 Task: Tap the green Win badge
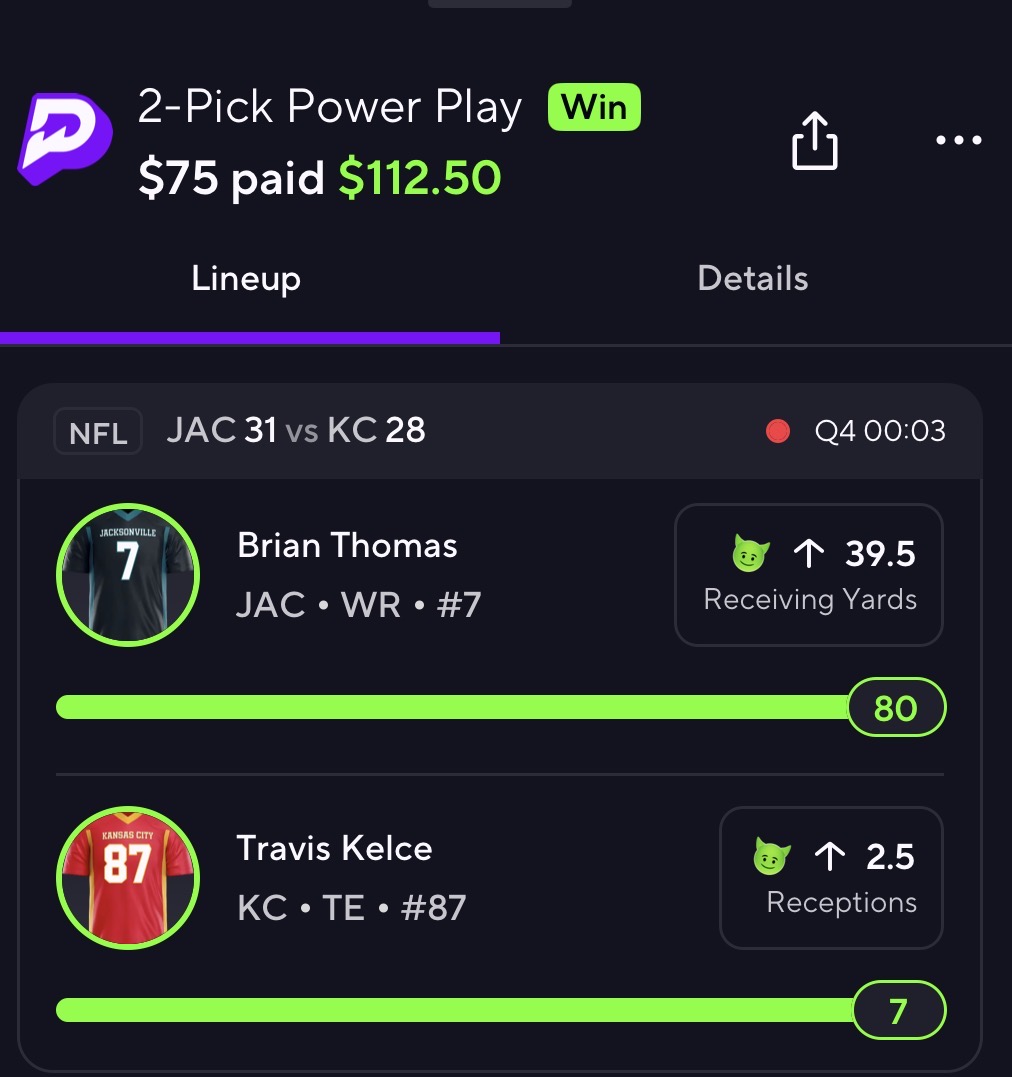[x=594, y=107]
